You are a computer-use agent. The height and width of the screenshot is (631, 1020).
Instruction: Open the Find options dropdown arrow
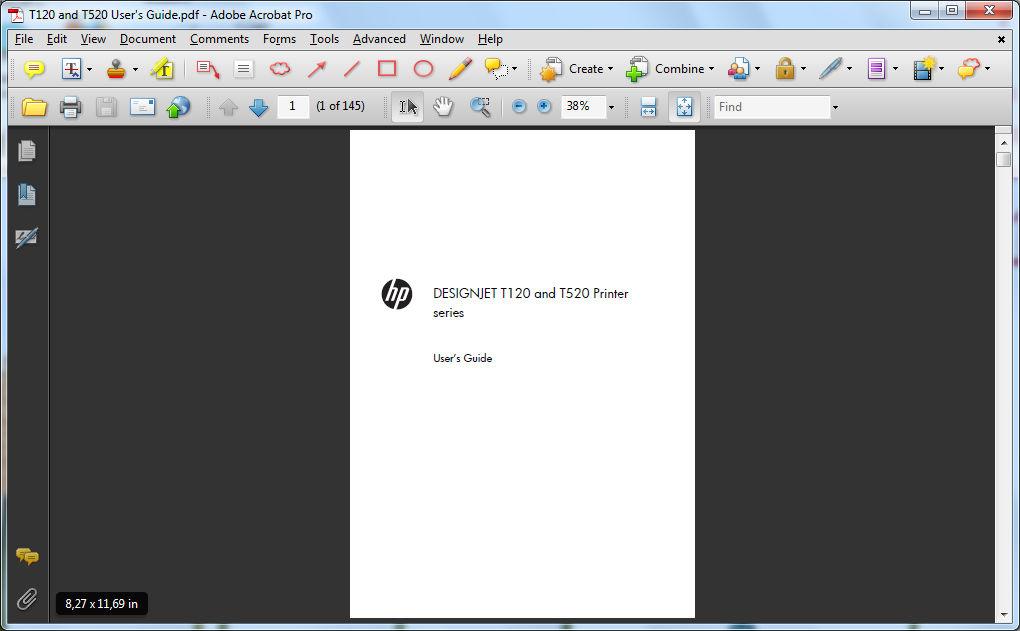[x=835, y=107]
